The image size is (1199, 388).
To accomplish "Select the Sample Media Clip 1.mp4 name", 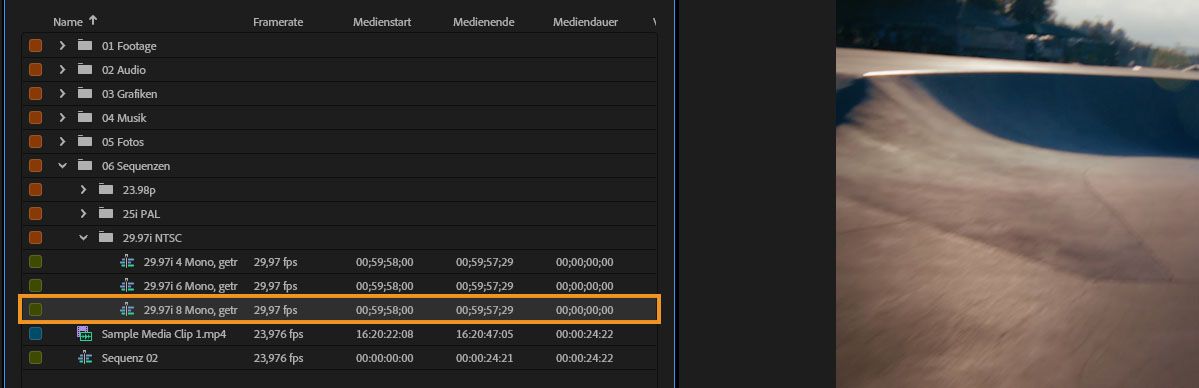I will (x=164, y=334).
